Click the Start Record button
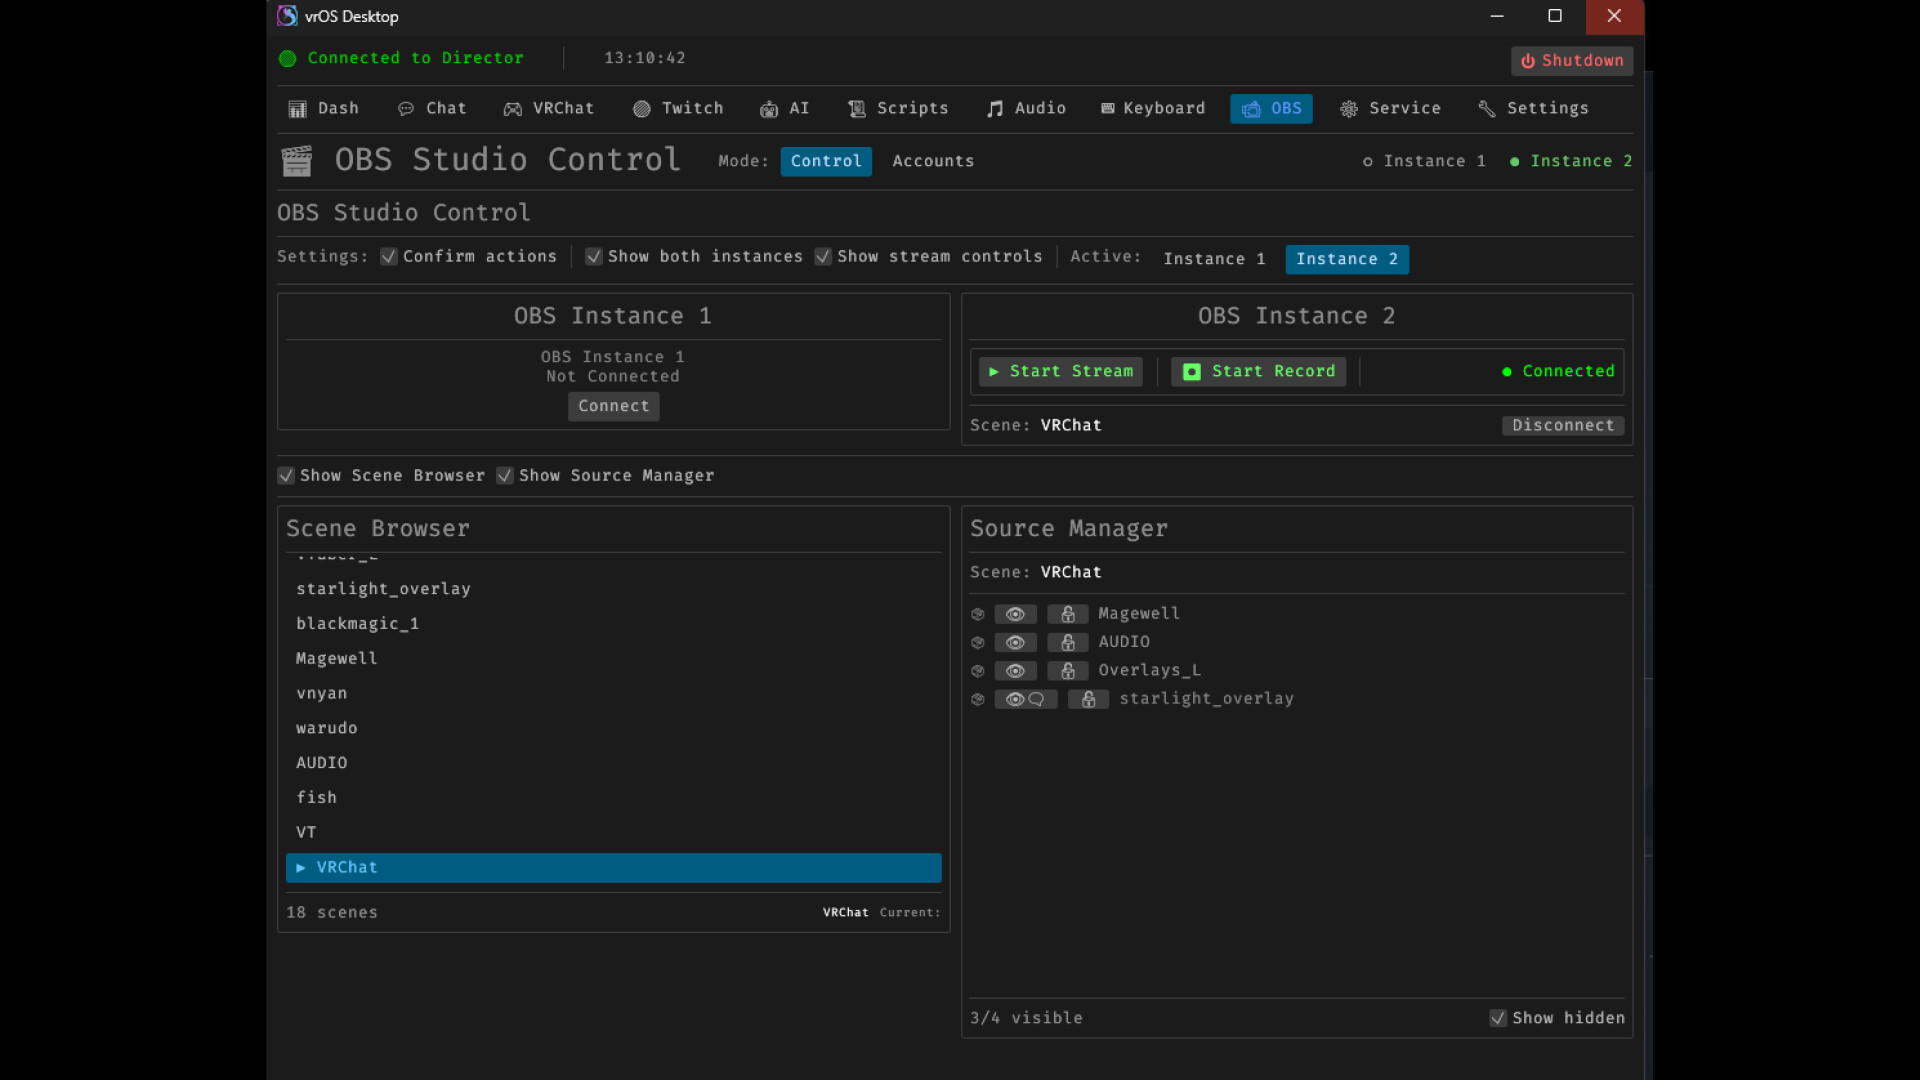The image size is (1920, 1080). (1258, 372)
